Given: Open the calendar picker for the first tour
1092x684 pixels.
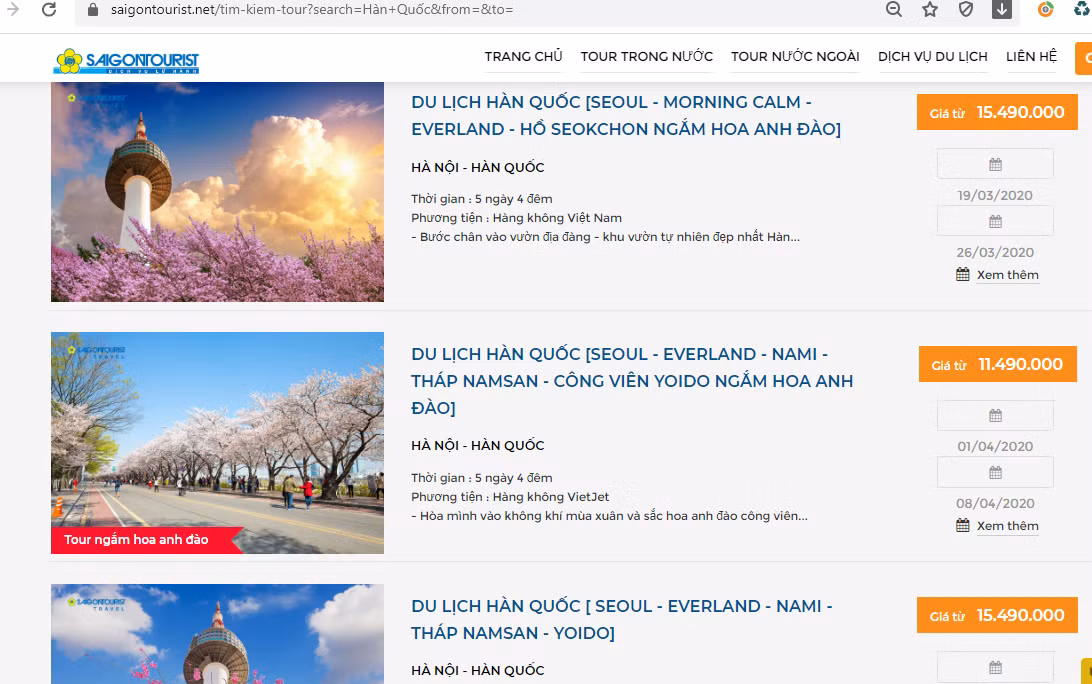Looking at the screenshot, I should 994,163.
